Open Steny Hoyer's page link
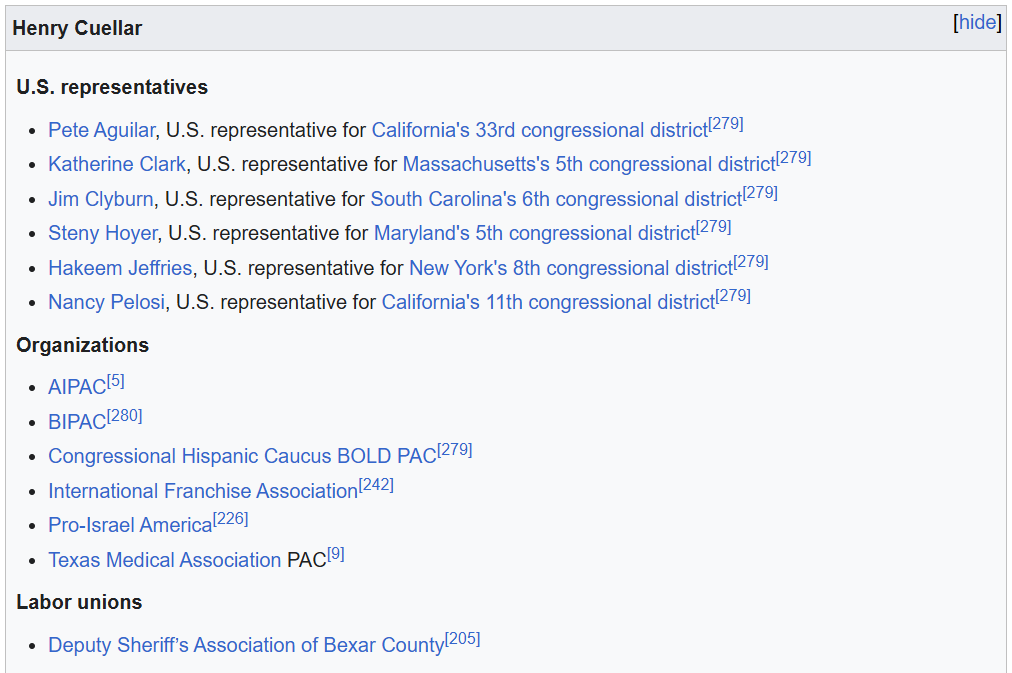Screen dimensions: 1012x673 103,234
